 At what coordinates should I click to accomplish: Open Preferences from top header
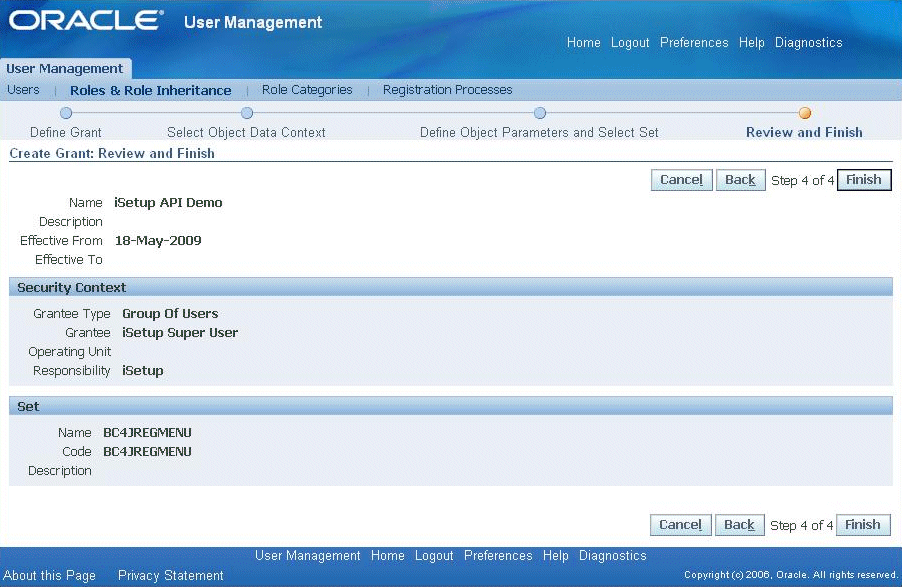coord(694,43)
